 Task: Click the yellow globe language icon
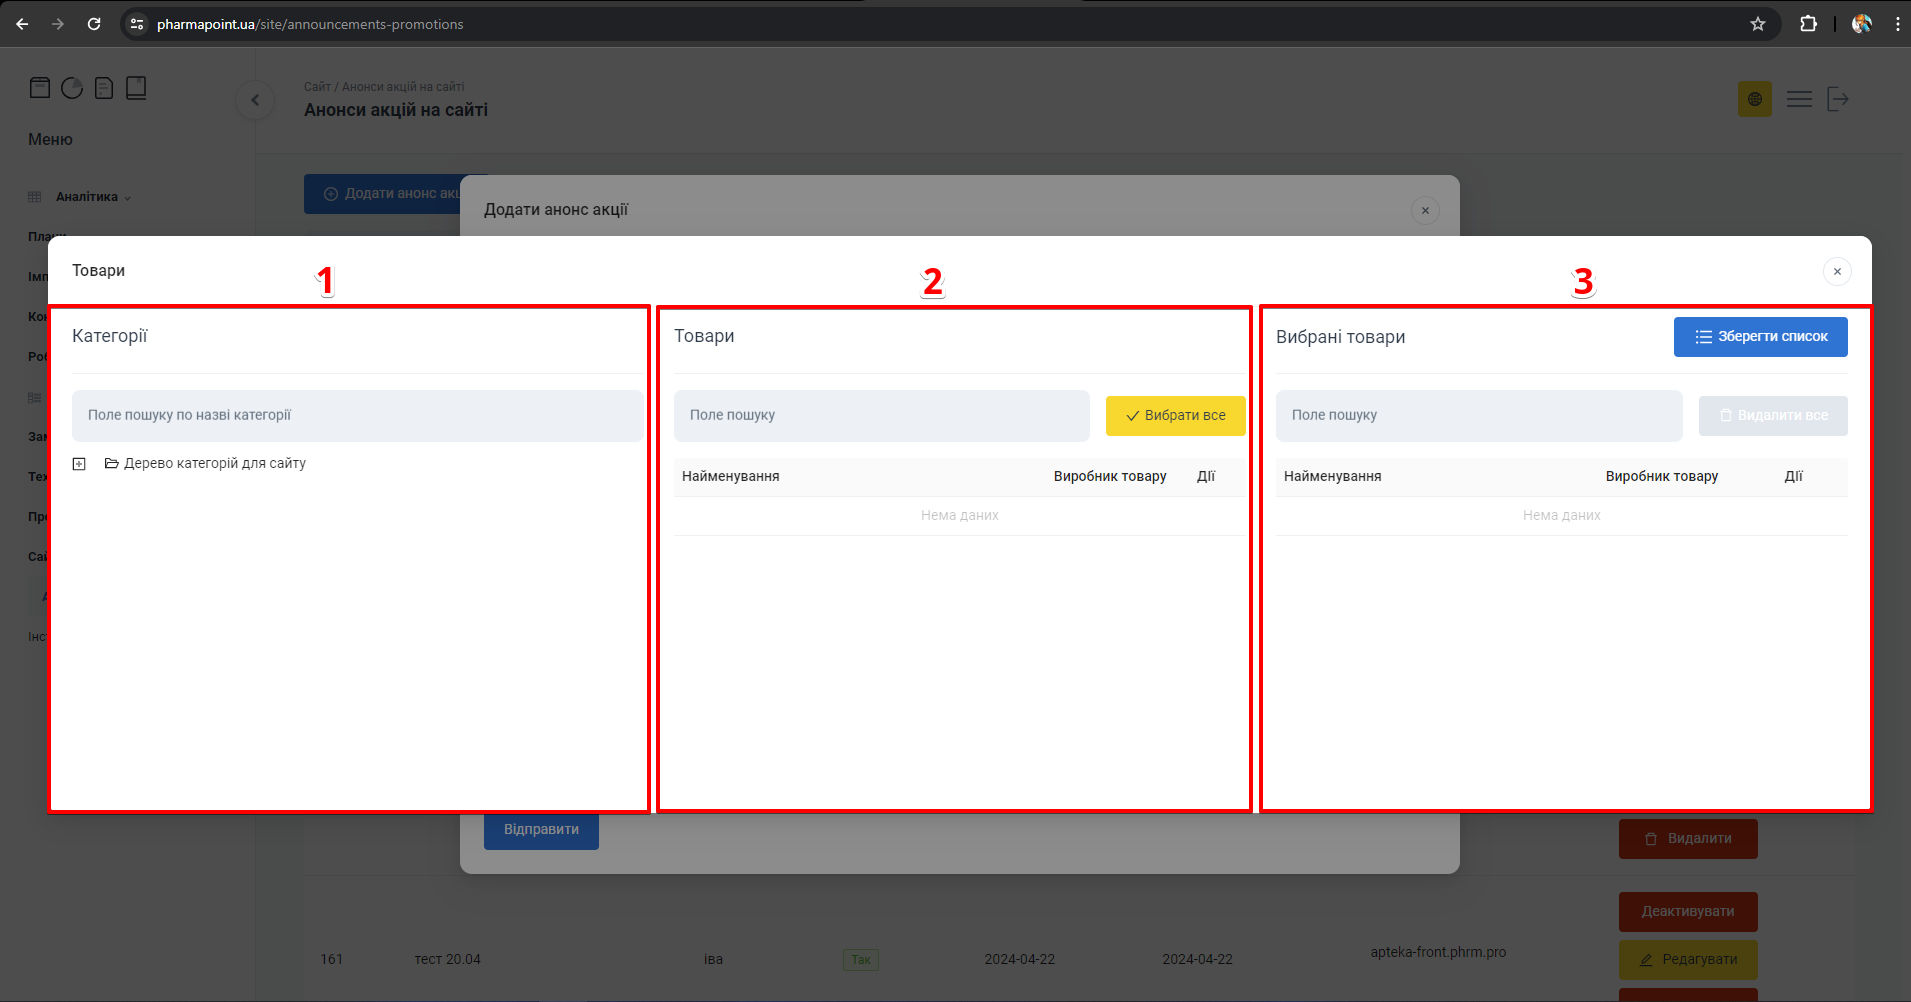click(x=1754, y=99)
